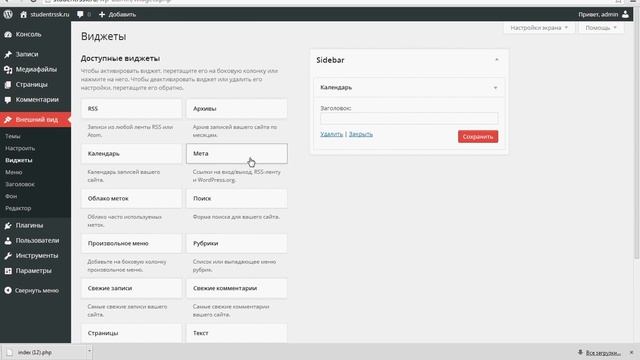
Task: Visit site via home icon
Action: pyautogui.click(x=23, y=14)
